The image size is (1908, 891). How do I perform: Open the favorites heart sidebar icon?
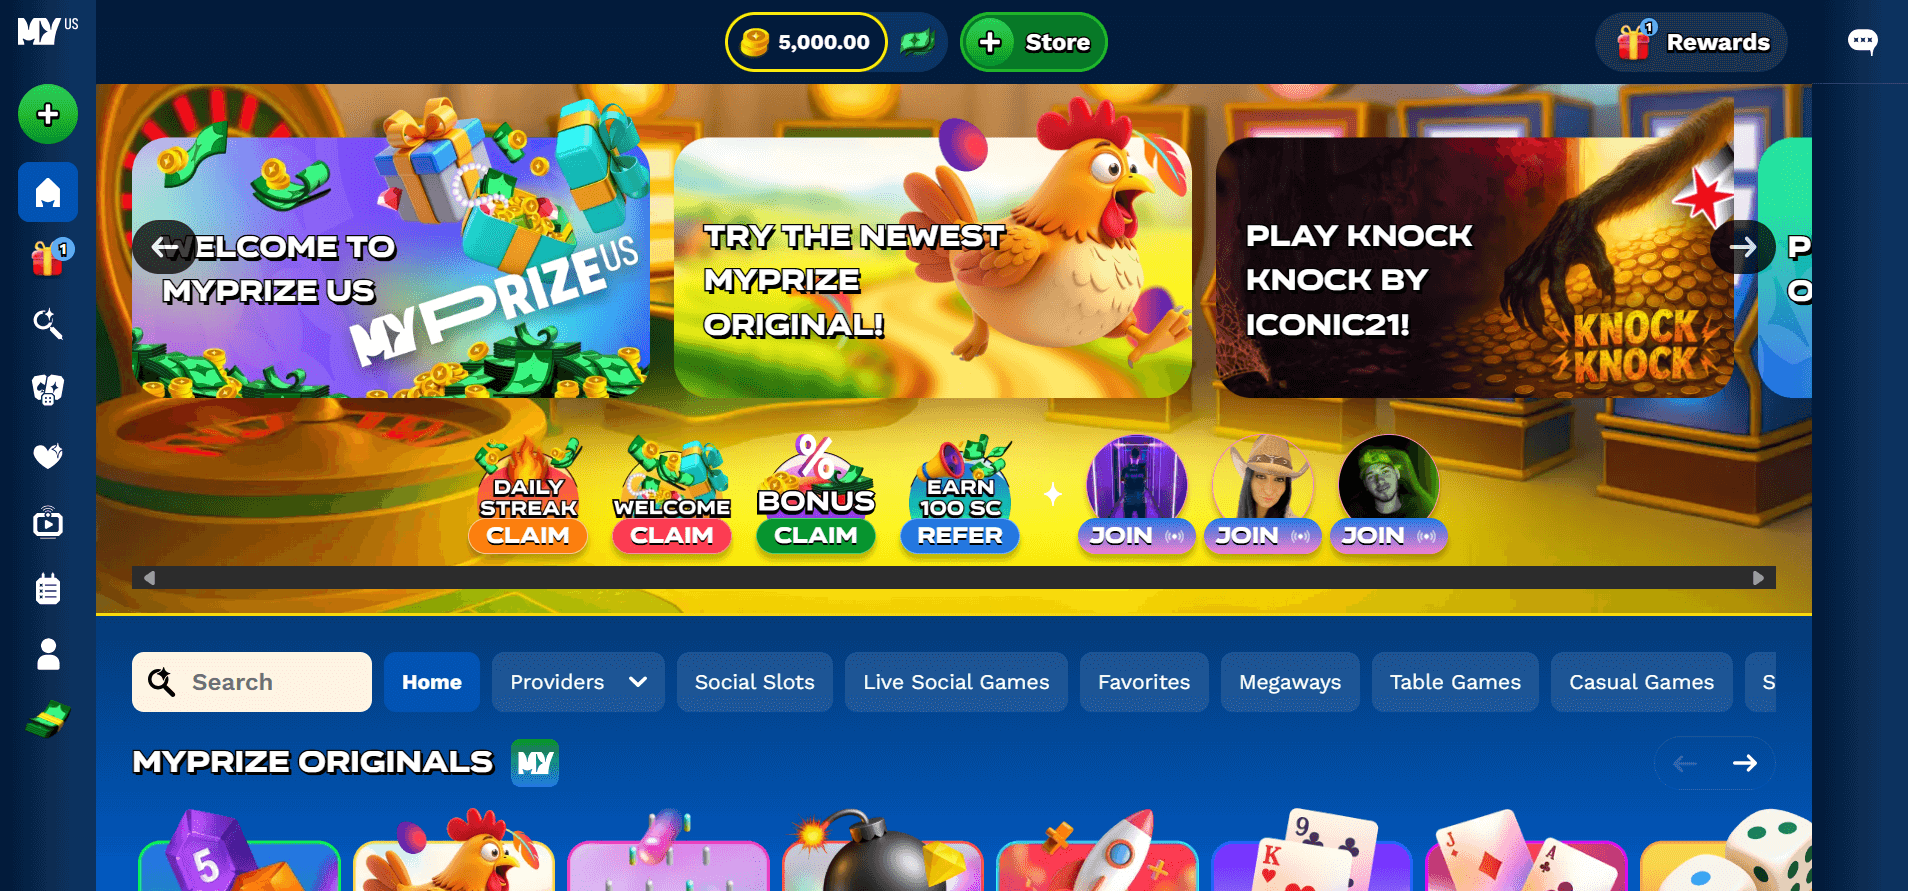coord(48,456)
